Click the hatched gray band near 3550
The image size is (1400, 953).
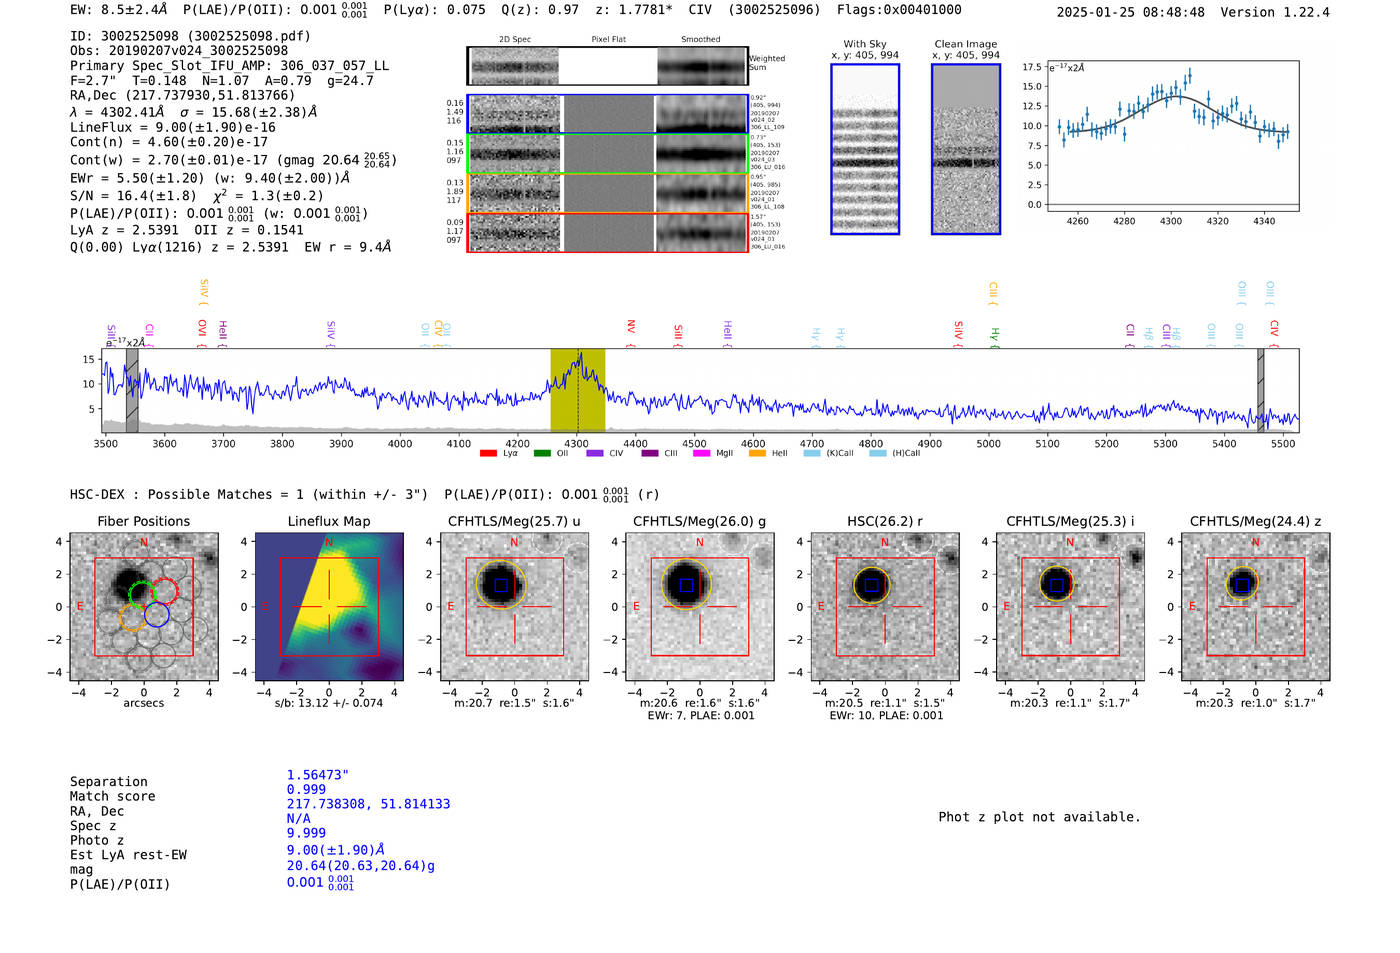point(132,390)
